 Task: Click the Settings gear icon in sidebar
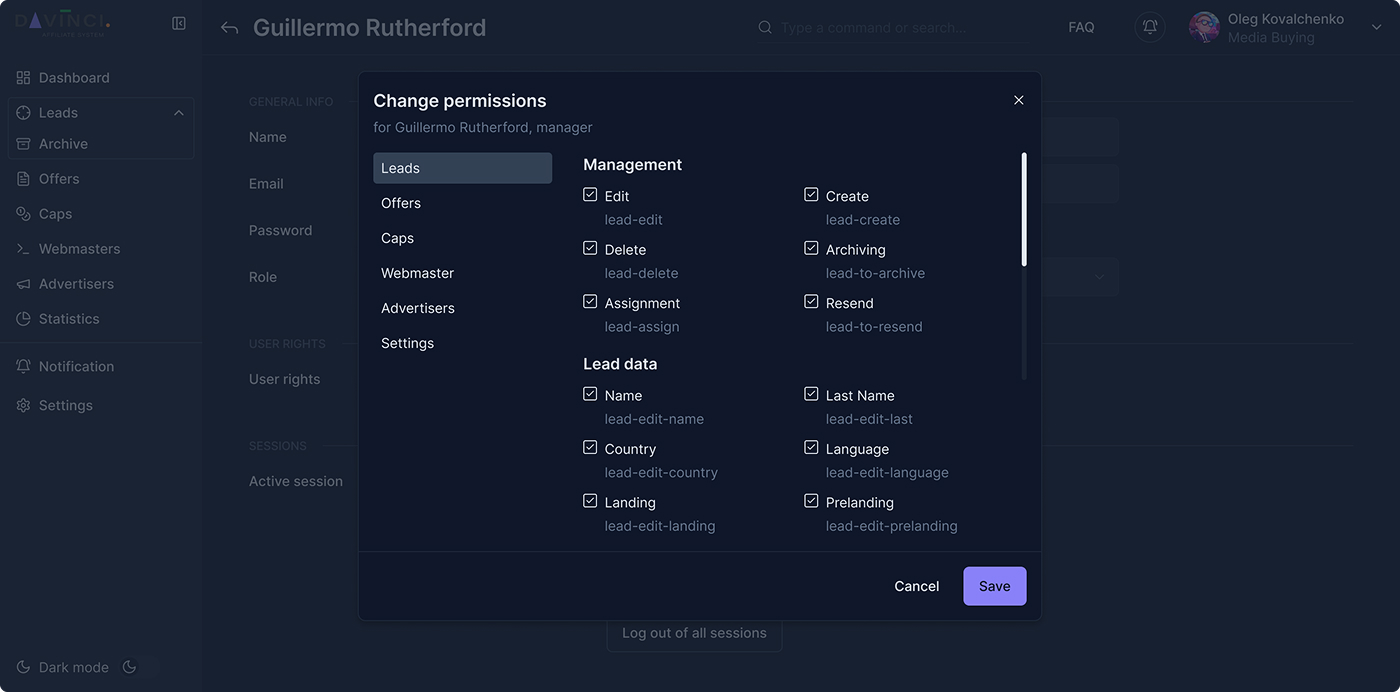23,405
